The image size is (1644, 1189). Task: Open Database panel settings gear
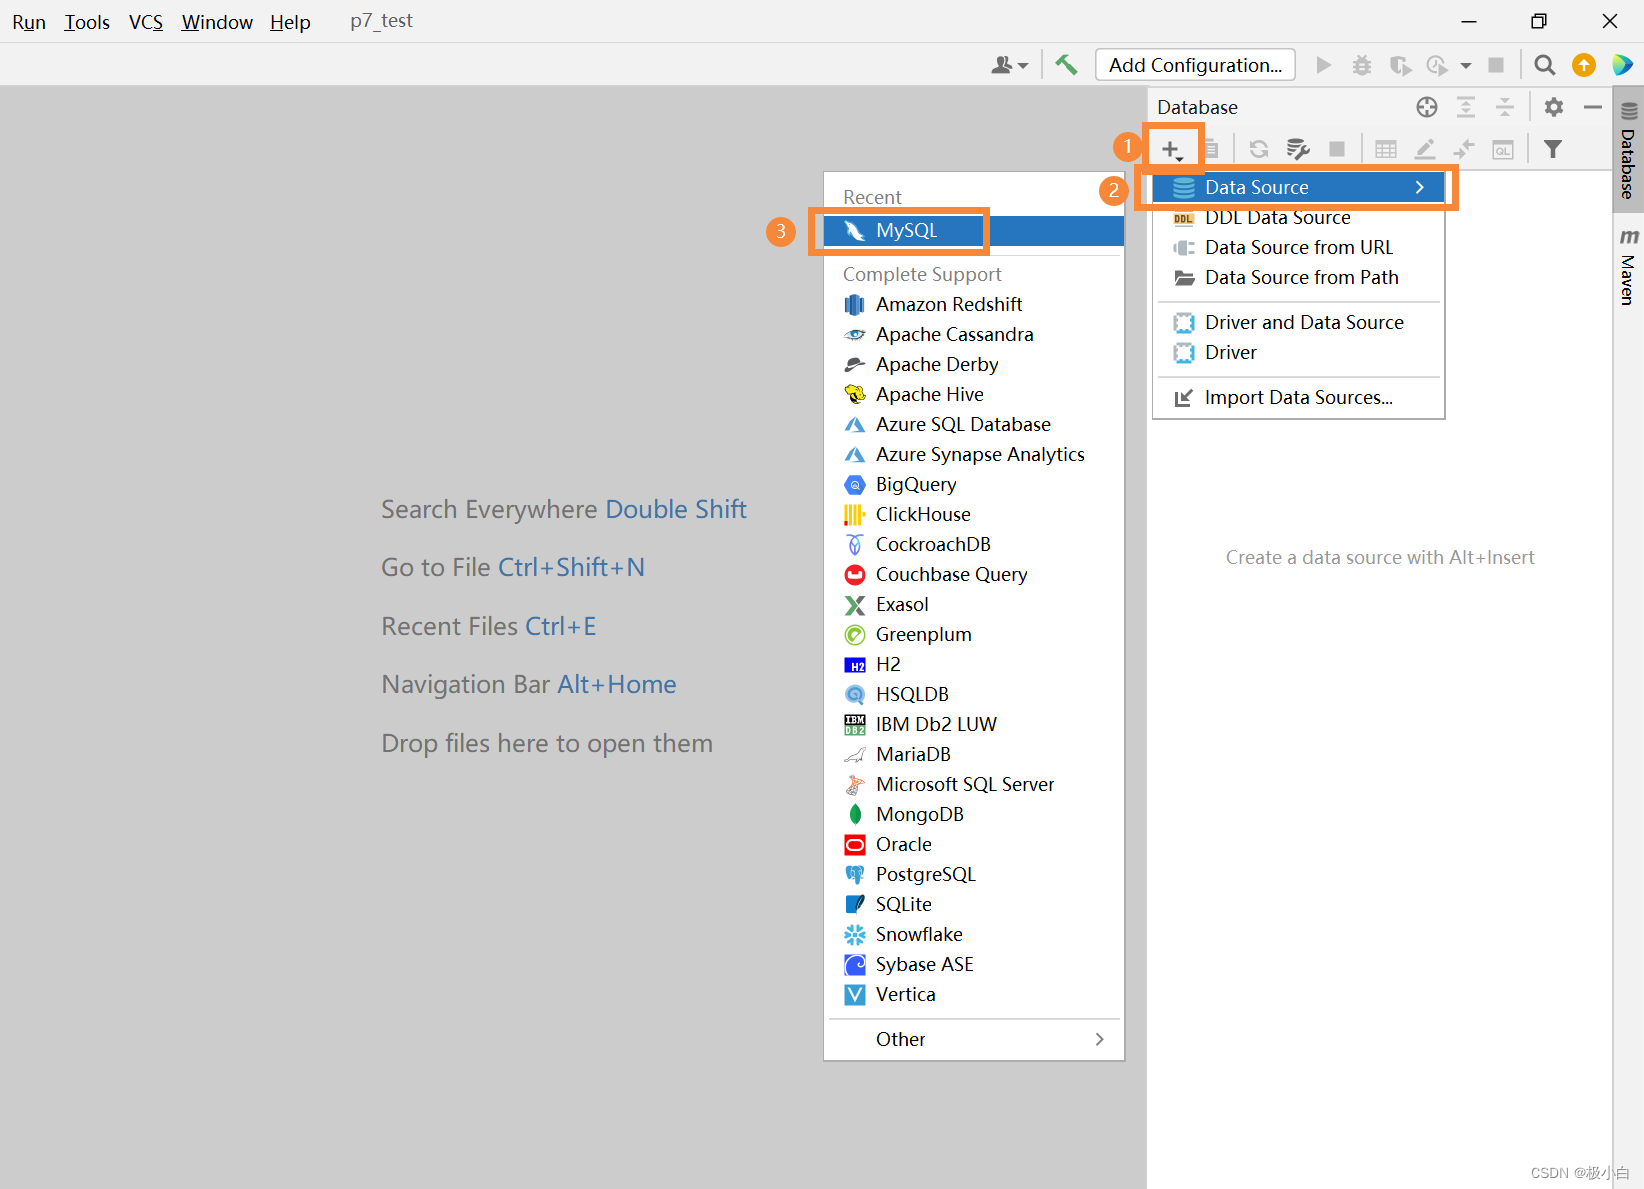click(1554, 107)
